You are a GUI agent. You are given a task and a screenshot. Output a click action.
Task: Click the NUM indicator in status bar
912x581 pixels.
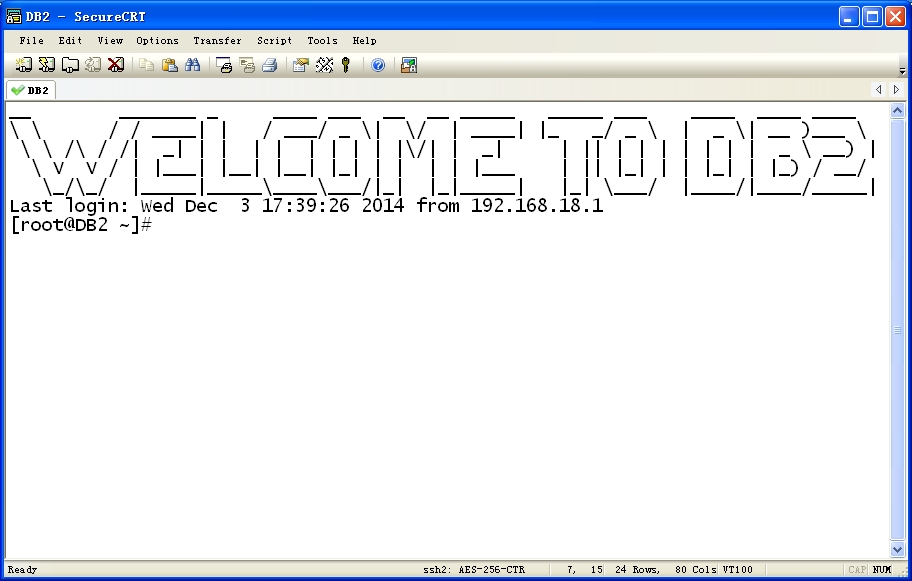click(x=882, y=570)
